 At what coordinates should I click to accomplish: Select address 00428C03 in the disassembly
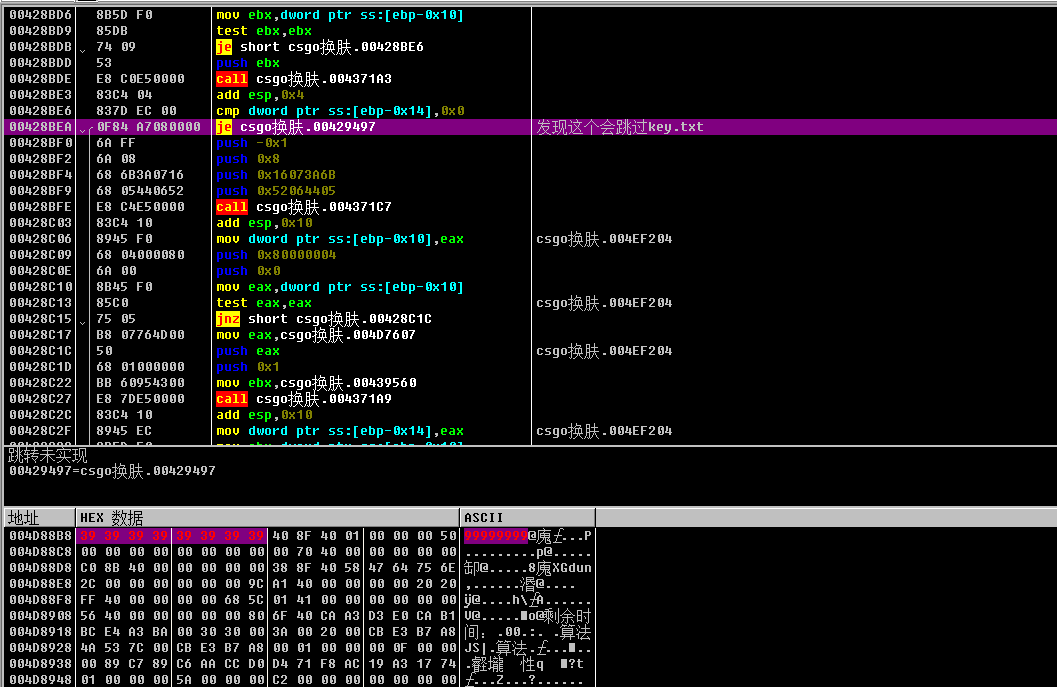40,223
